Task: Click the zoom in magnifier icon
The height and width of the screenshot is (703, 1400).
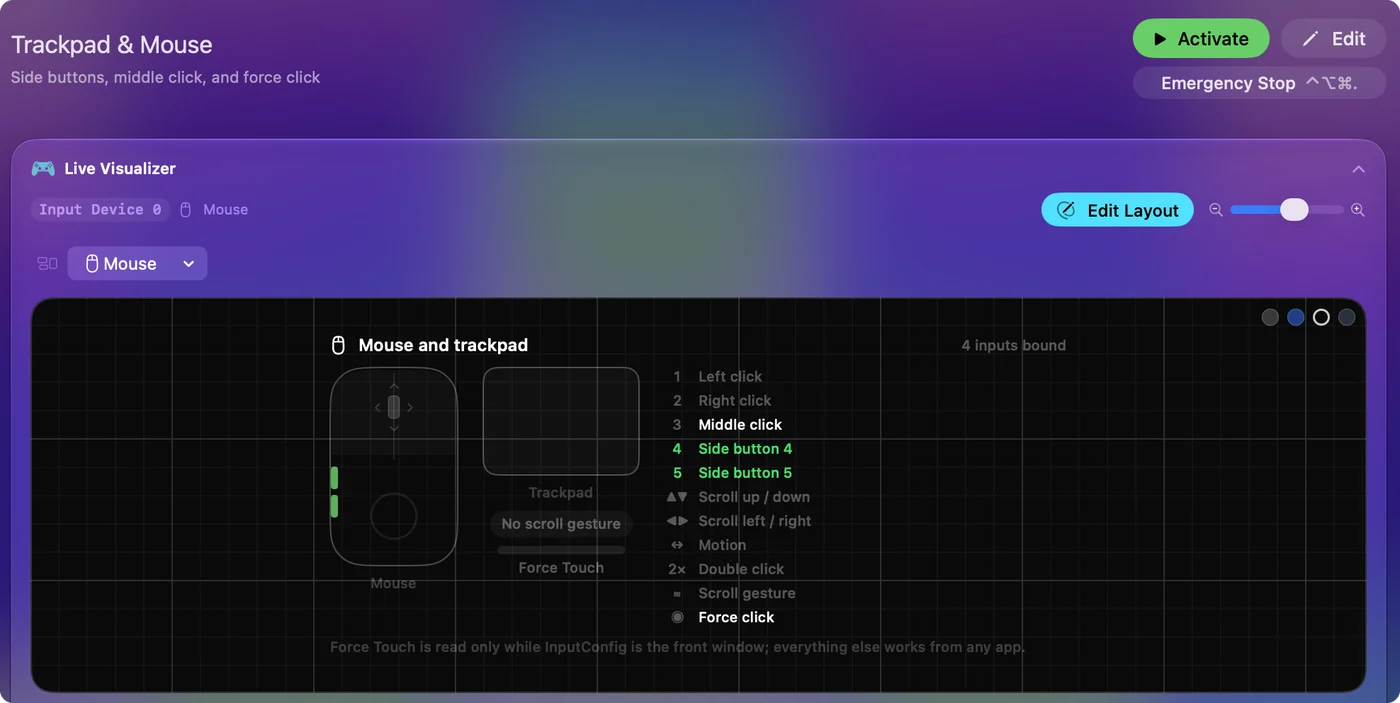Action: point(1358,210)
